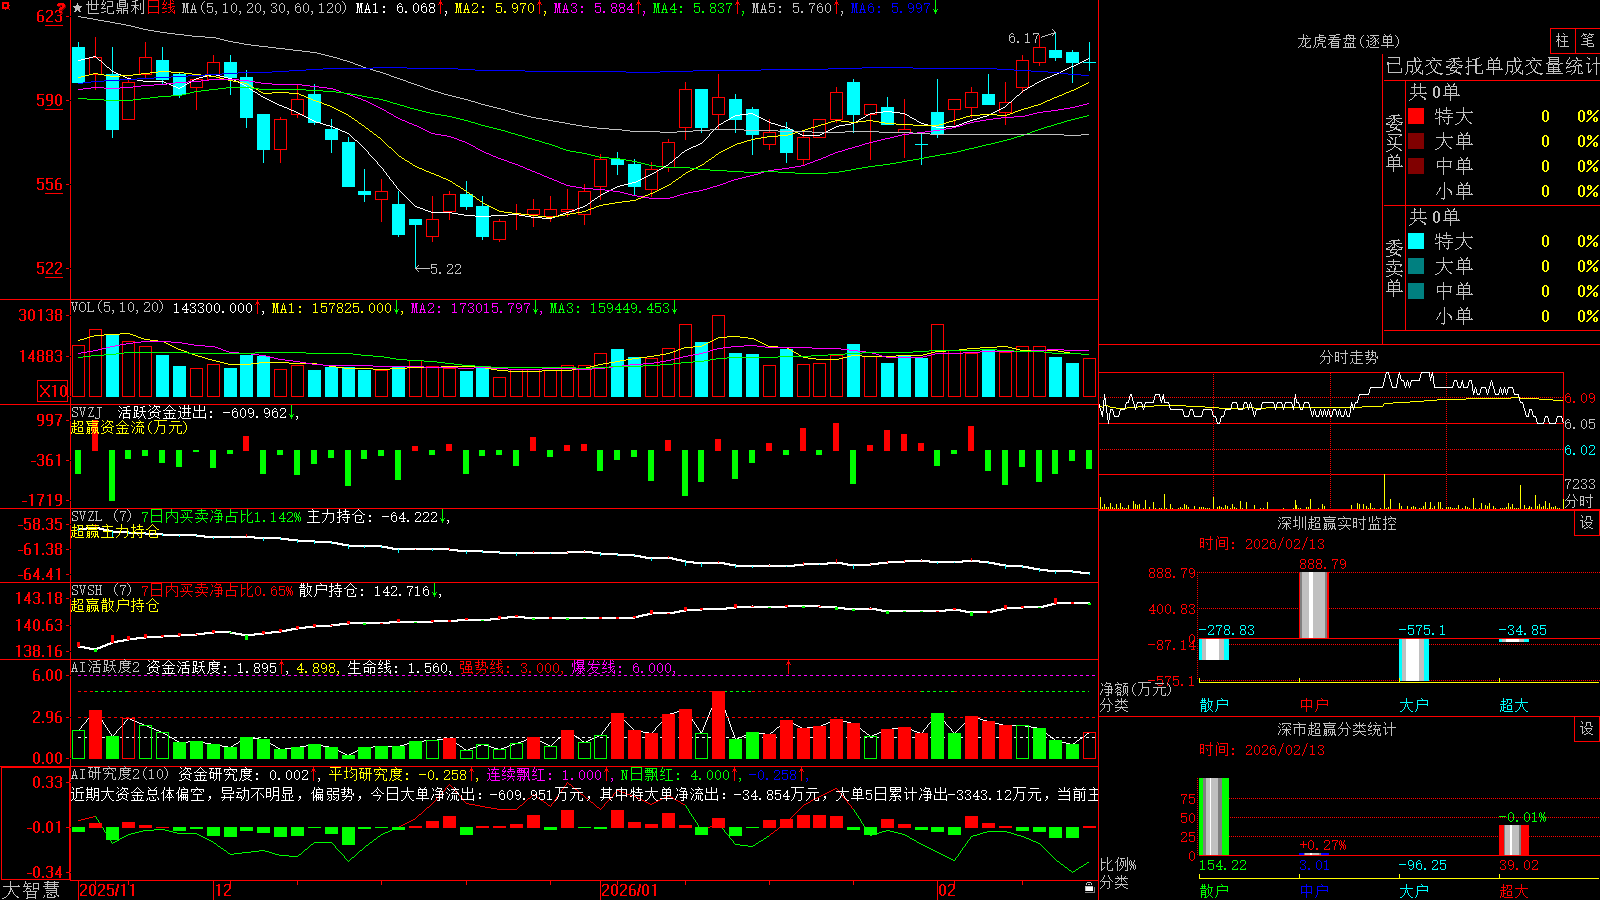This screenshot has height=900, width=1600.
Task: Click the 散户 -278.83 net-amount bar
Action: (x=1214, y=649)
